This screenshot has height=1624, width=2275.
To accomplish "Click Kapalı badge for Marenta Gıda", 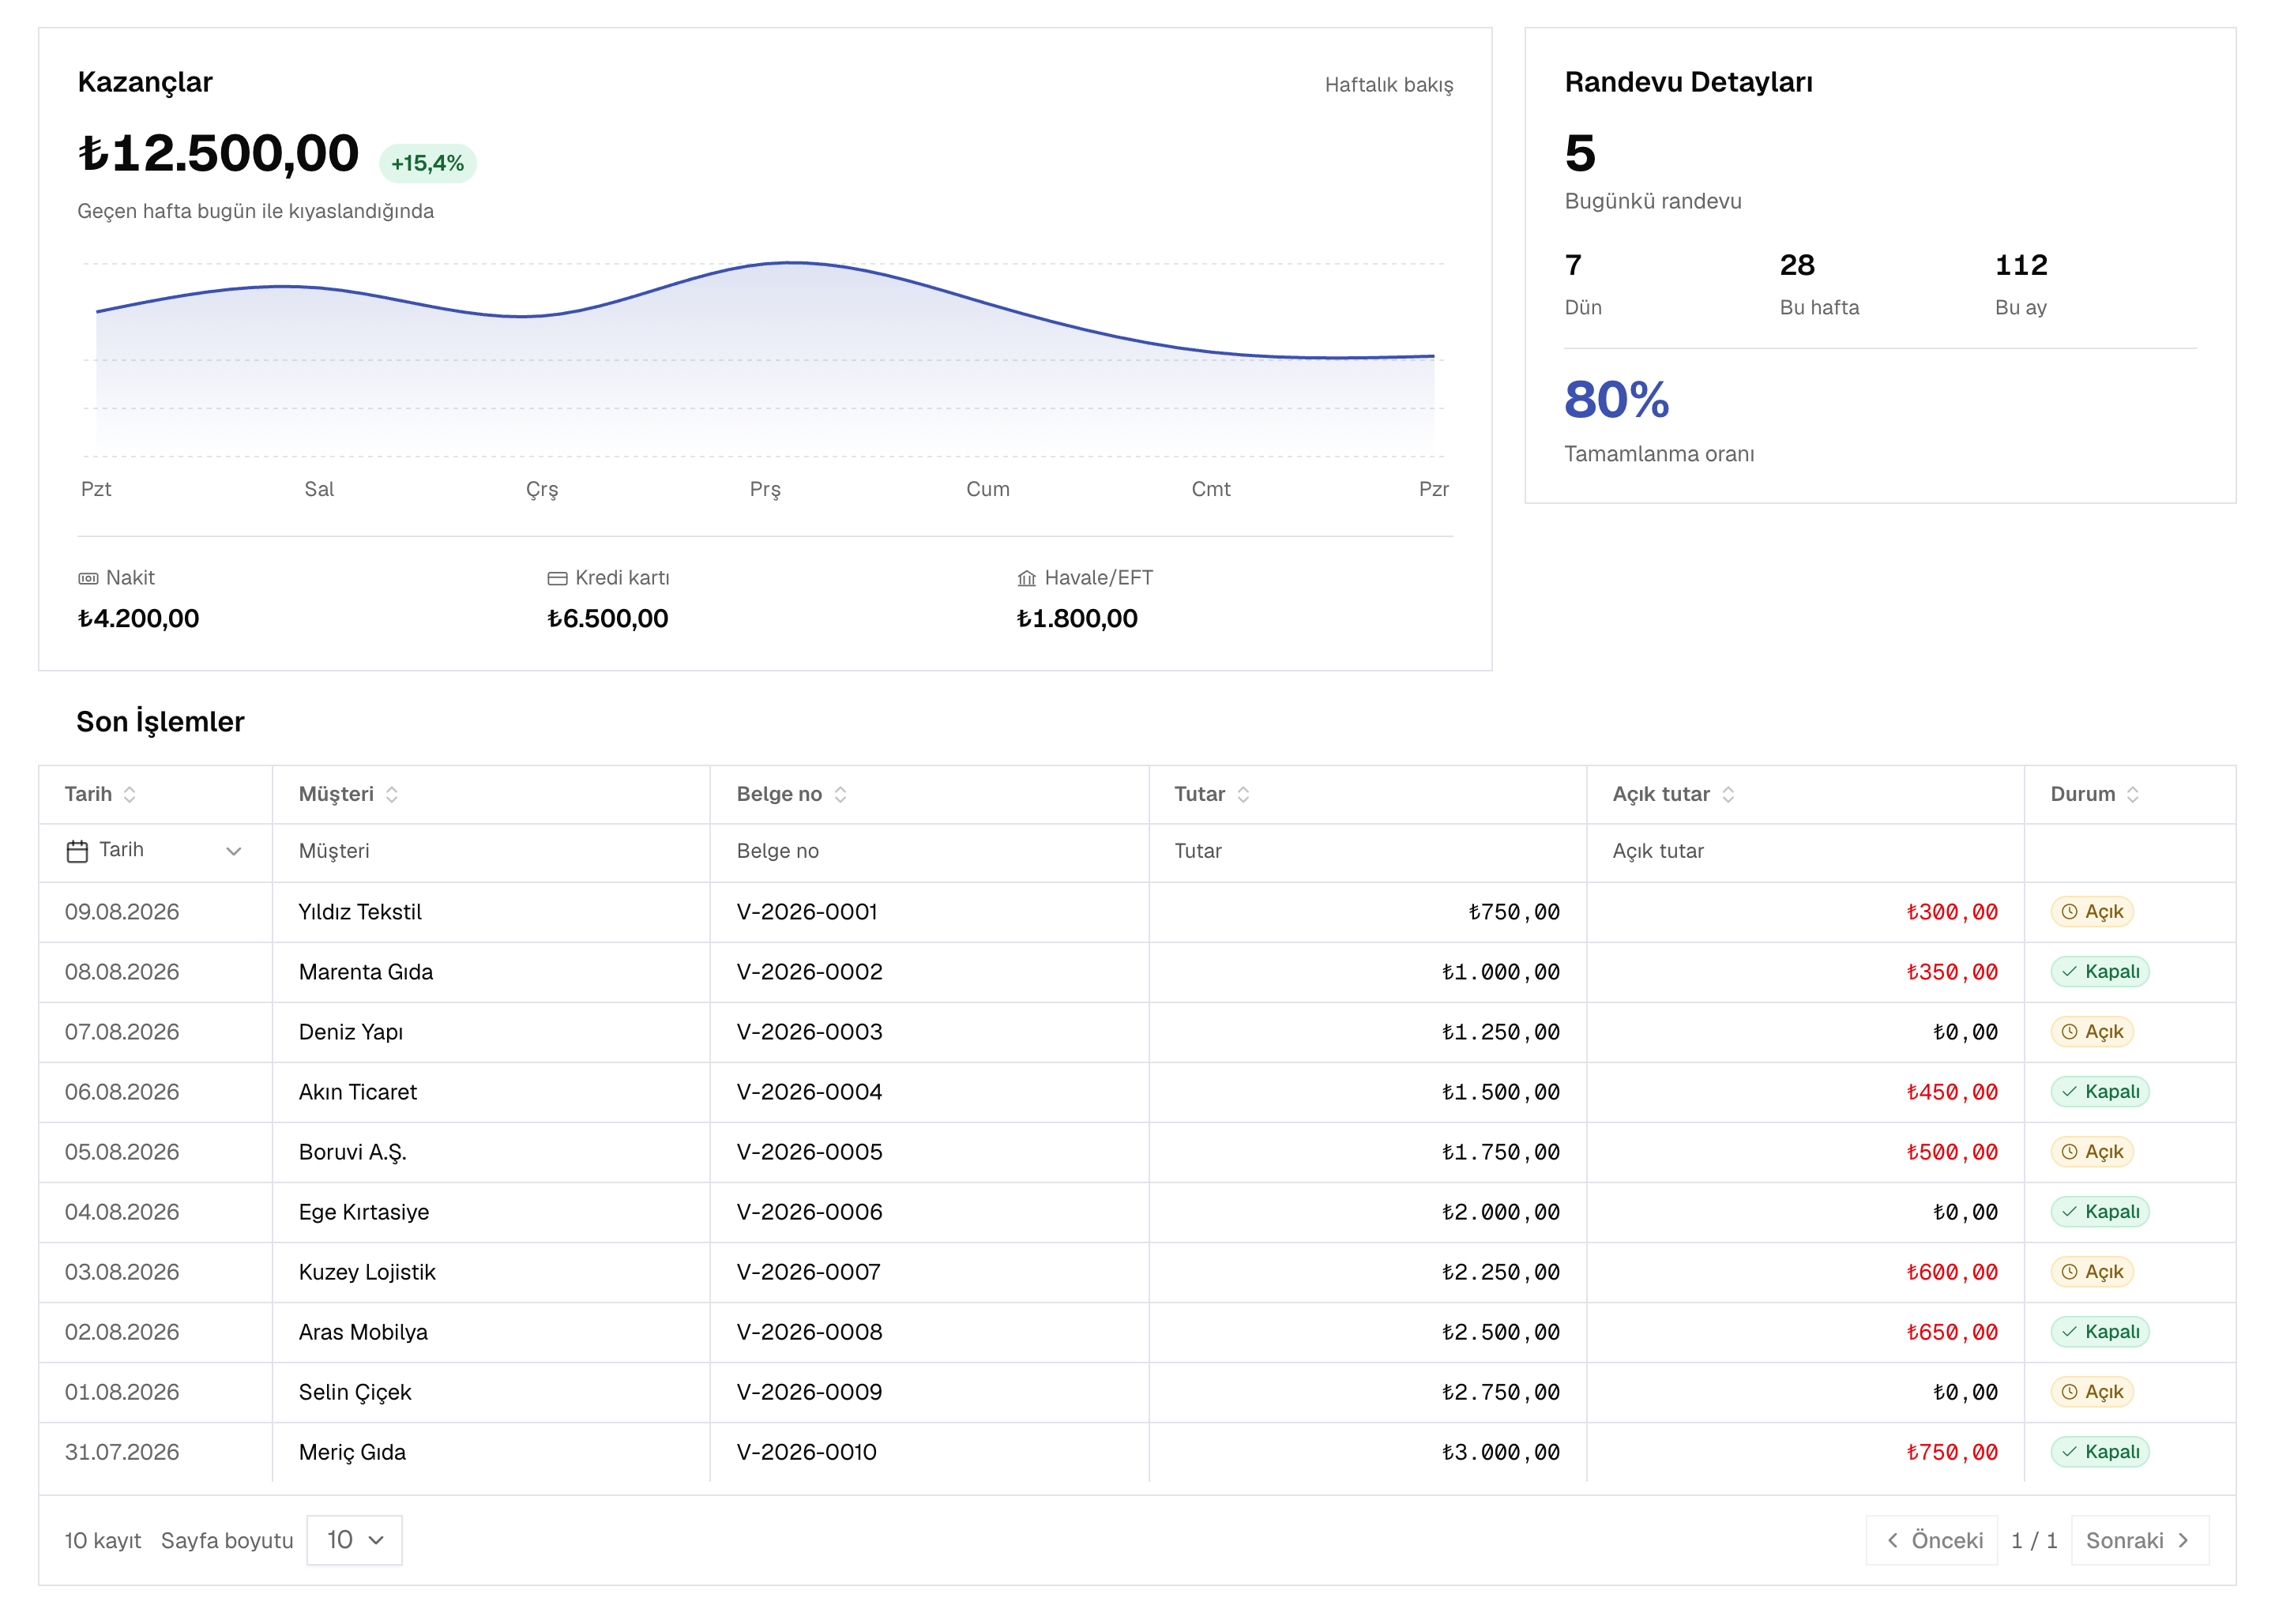I will (x=2100, y=972).
